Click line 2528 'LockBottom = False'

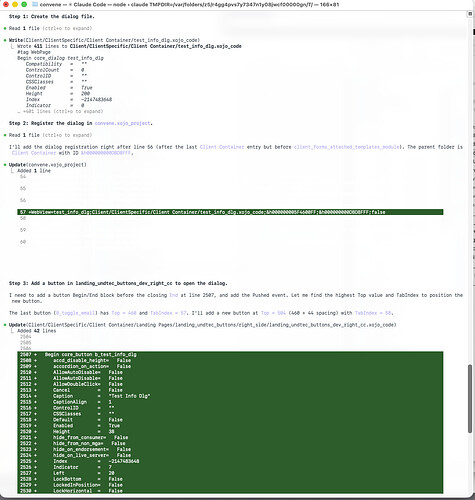230,479
